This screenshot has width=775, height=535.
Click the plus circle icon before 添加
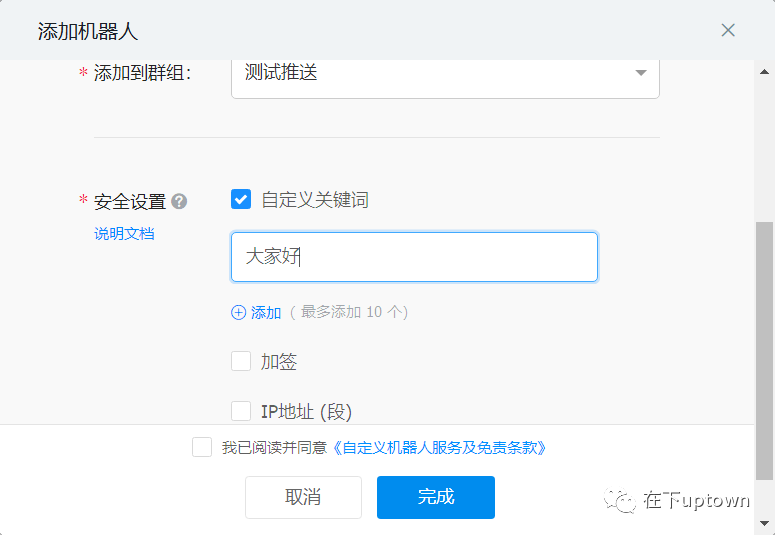pos(238,312)
